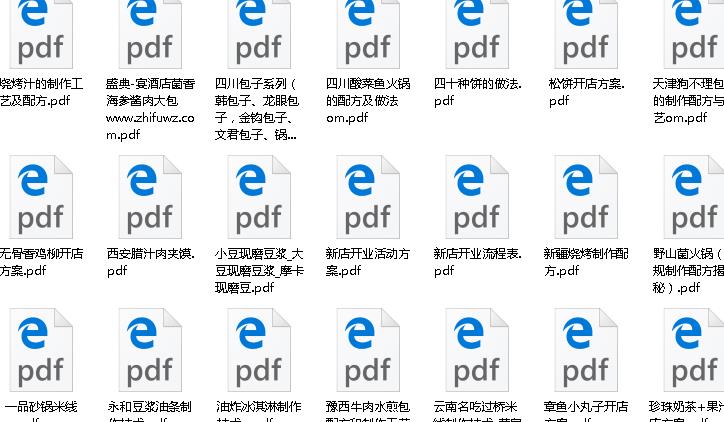
Task: Click the filename text 新疆烧烤制作配方.pdf
Action: [586, 262]
